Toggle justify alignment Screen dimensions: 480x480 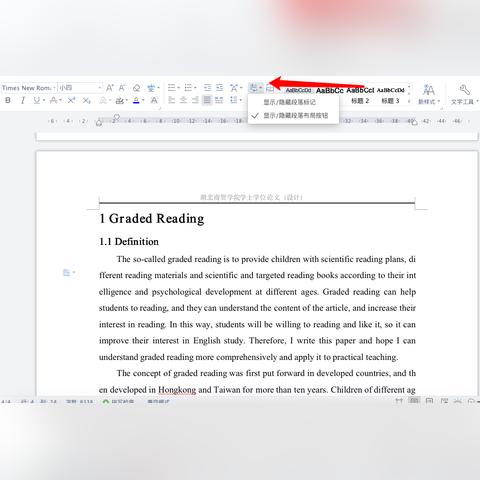coord(207,100)
